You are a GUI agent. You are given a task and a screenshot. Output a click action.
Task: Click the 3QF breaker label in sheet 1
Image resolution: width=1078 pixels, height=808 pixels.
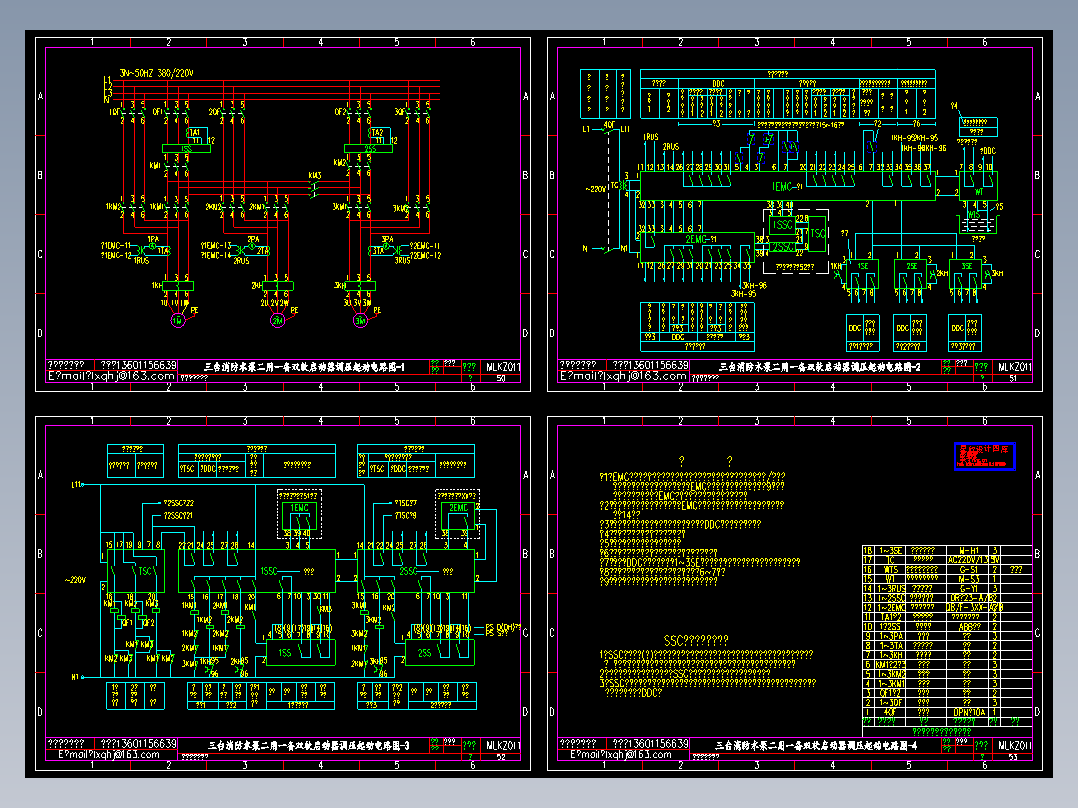click(399, 111)
